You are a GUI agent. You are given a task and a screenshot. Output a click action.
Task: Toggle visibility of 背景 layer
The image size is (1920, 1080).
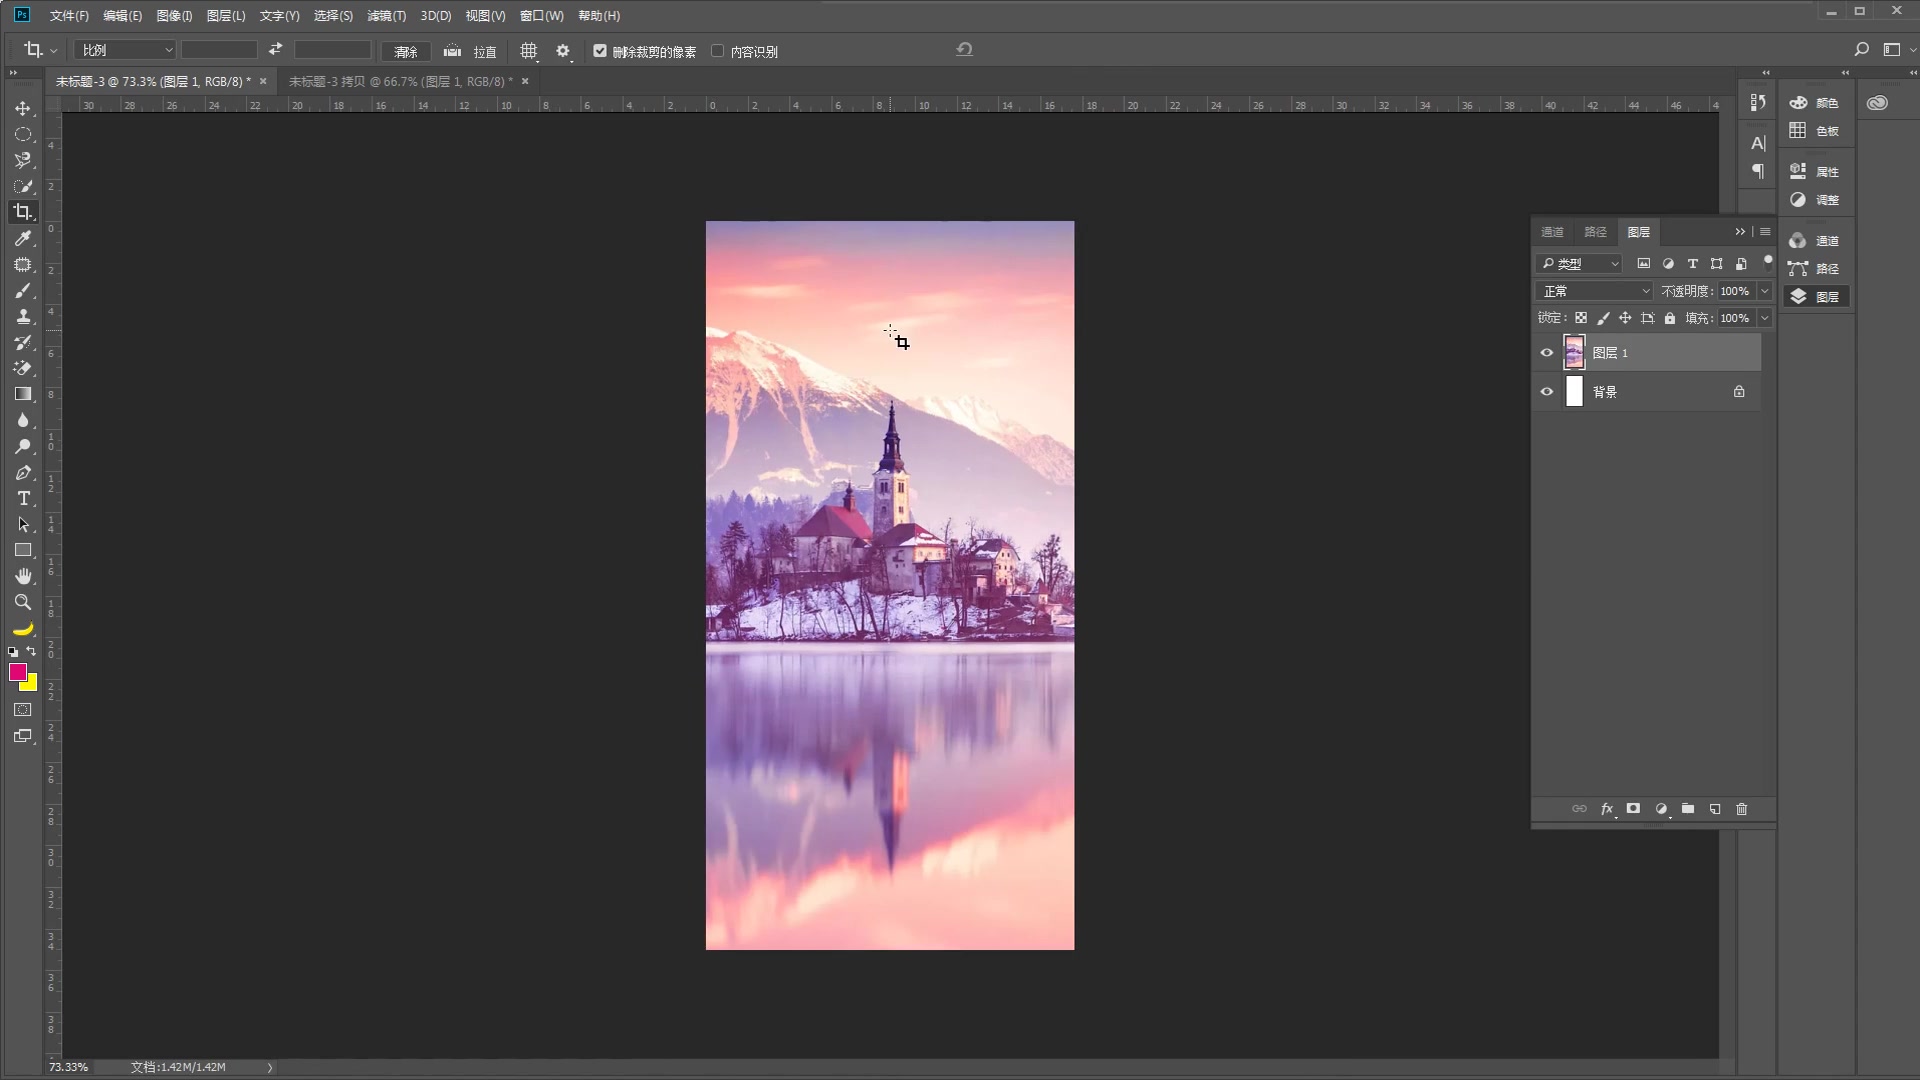pos(1547,392)
